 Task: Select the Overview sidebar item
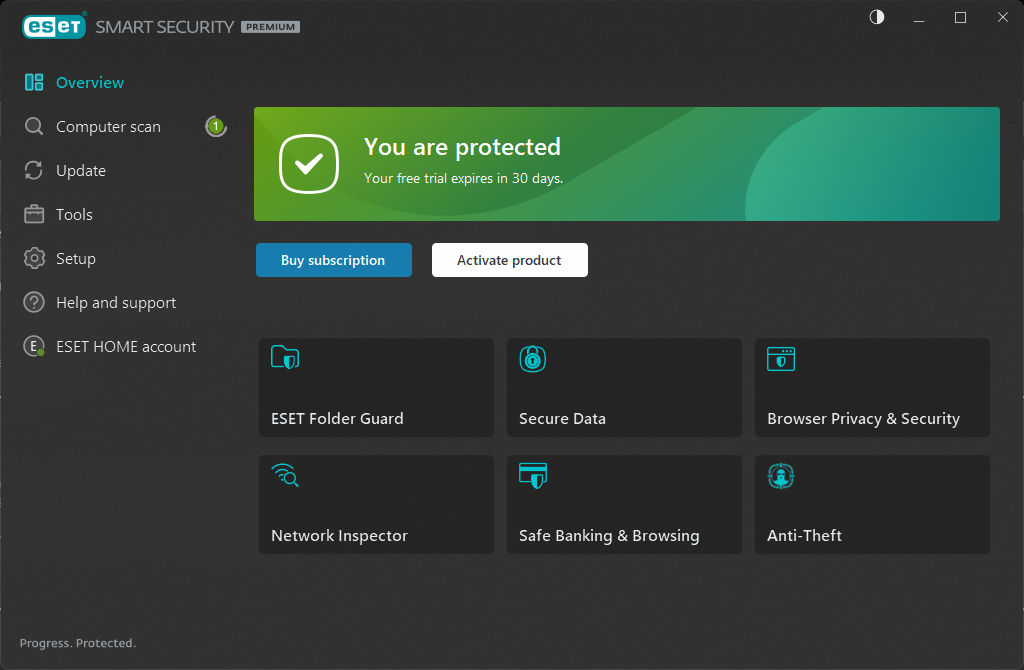tap(90, 83)
